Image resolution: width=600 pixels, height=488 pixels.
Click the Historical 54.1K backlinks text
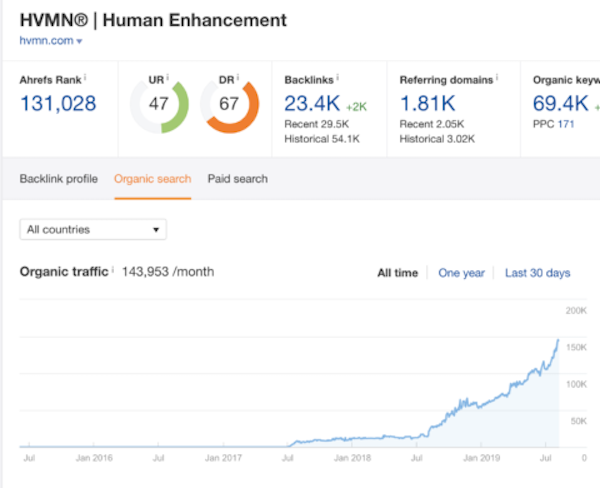coord(322,139)
